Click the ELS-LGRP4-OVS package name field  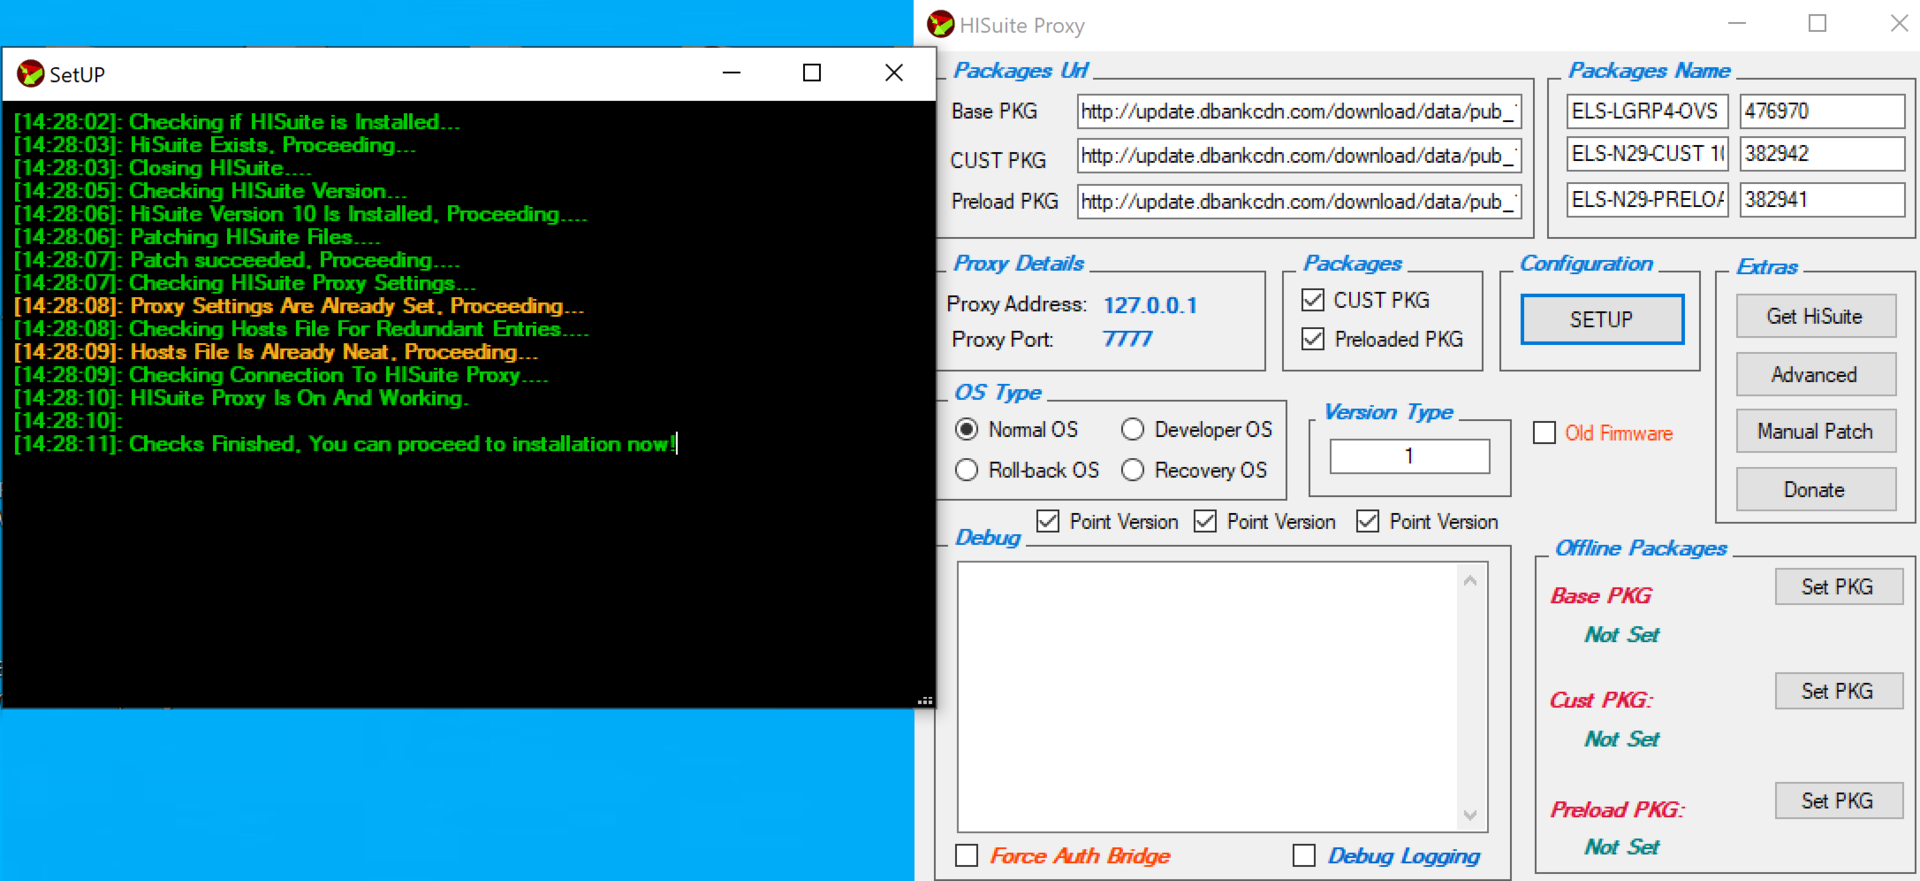[1646, 111]
